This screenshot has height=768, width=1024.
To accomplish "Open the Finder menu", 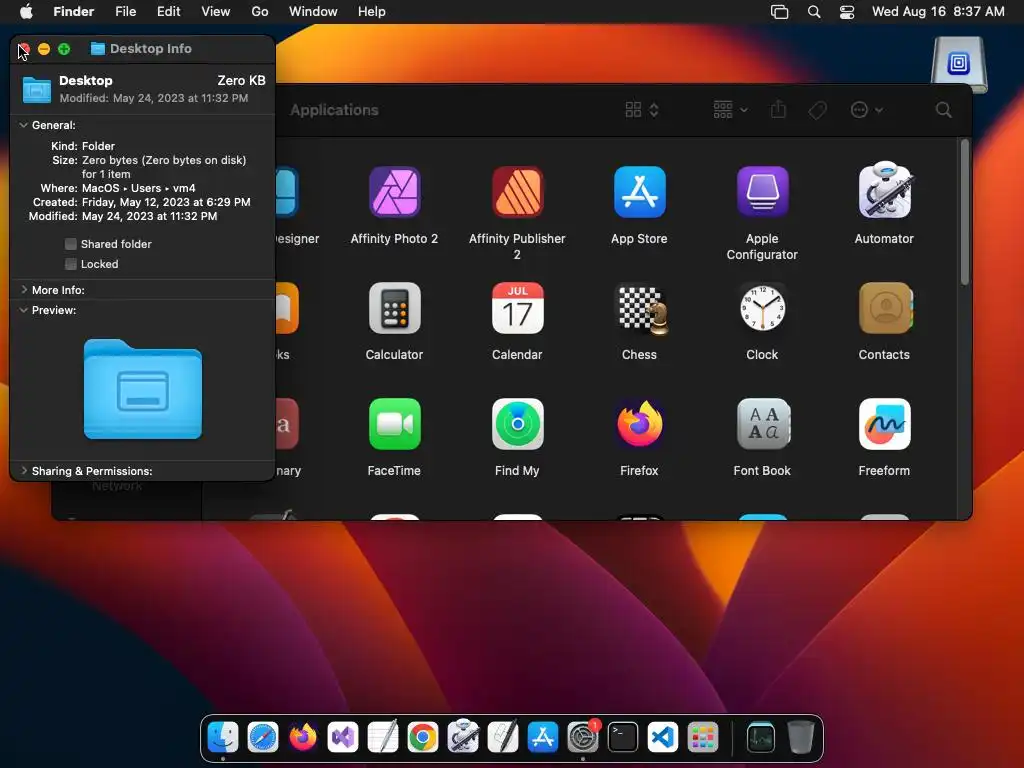I will 74,11.
